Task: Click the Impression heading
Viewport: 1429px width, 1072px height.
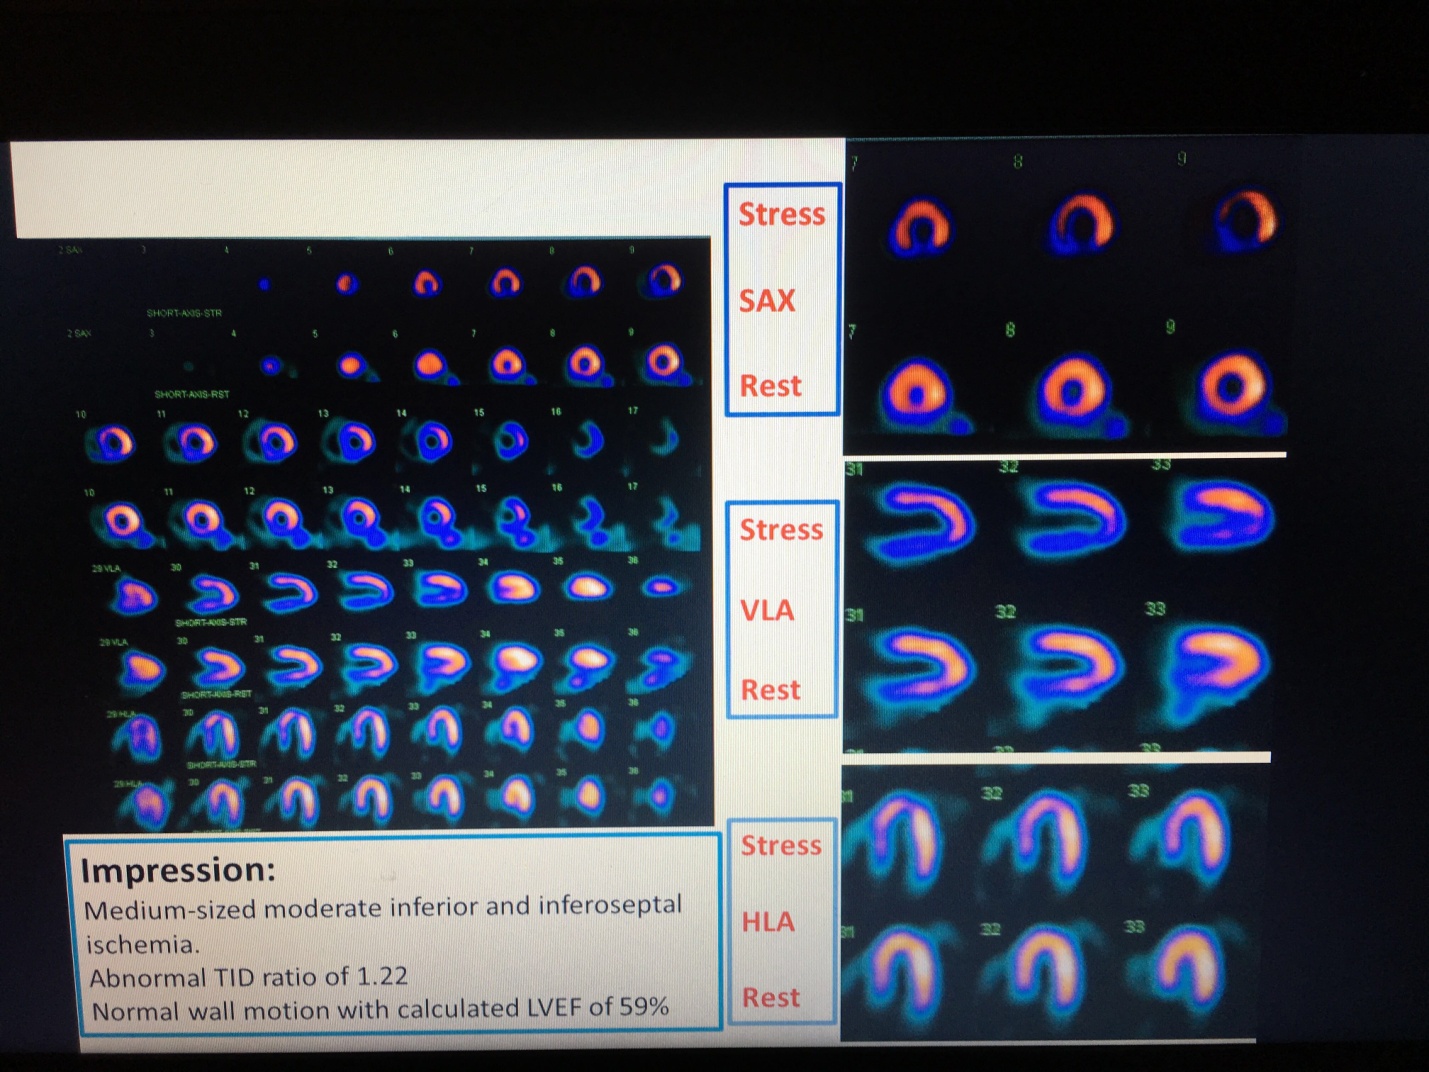Action: tap(177, 870)
